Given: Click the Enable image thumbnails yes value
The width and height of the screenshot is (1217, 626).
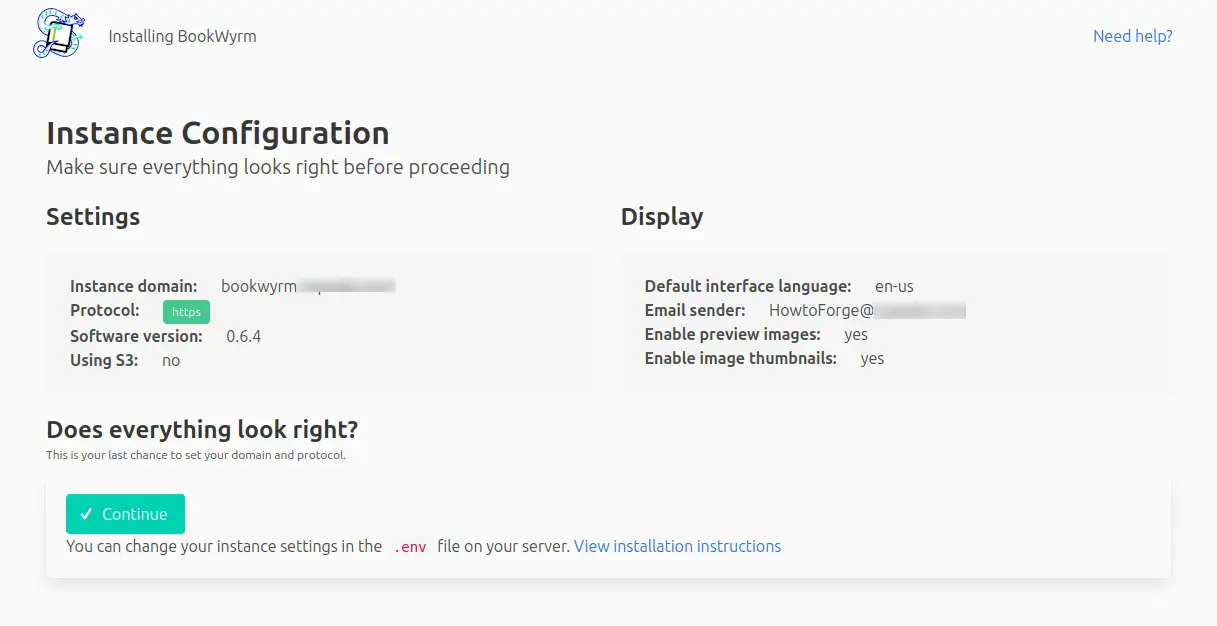Looking at the screenshot, I should (x=872, y=358).
